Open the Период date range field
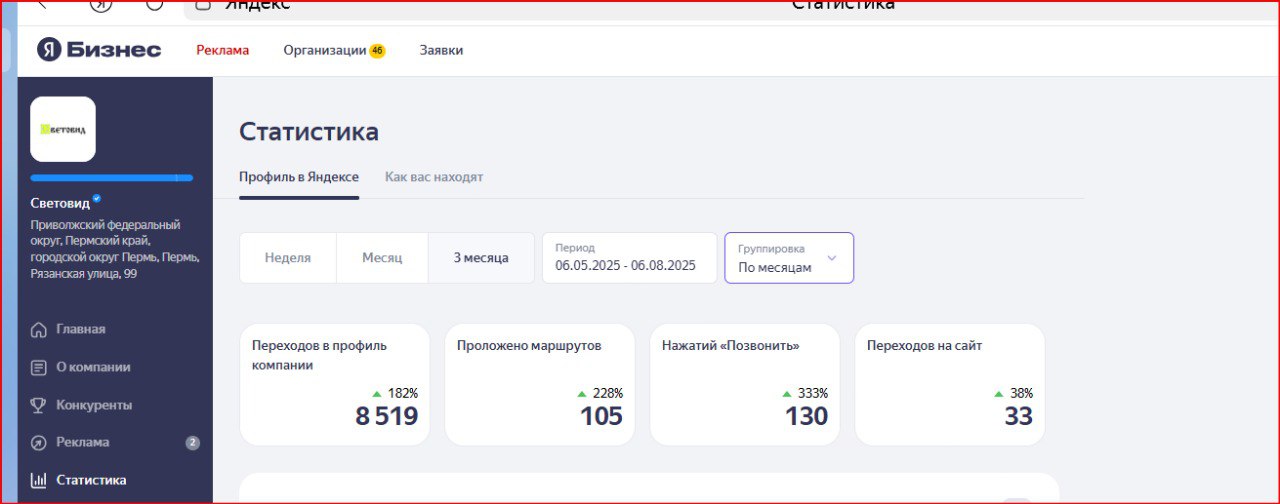 pyautogui.click(x=630, y=258)
